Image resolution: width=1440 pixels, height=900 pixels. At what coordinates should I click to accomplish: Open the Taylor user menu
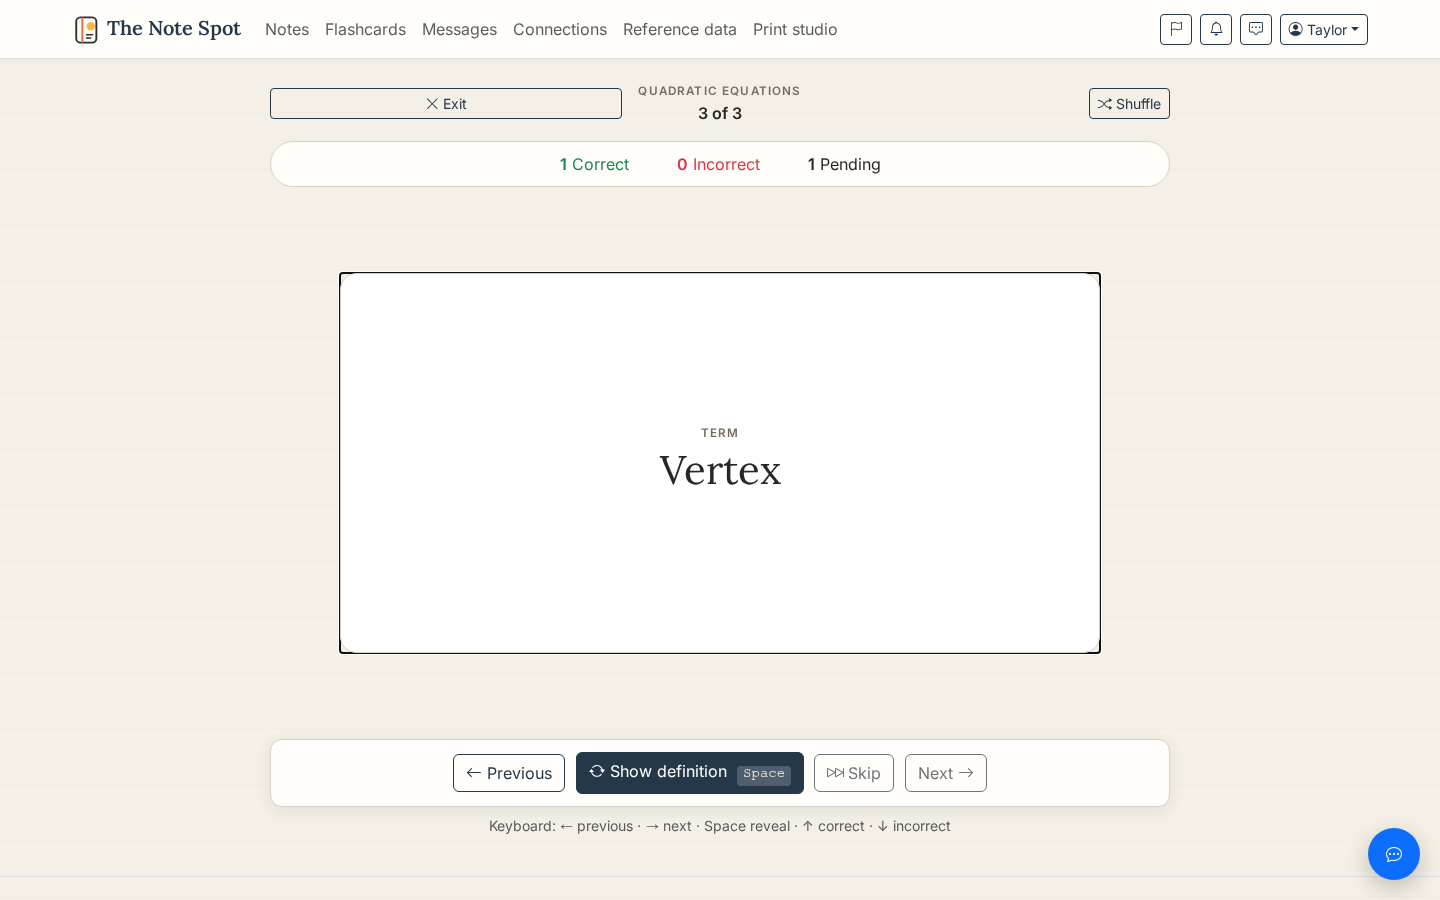[1324, 29]
